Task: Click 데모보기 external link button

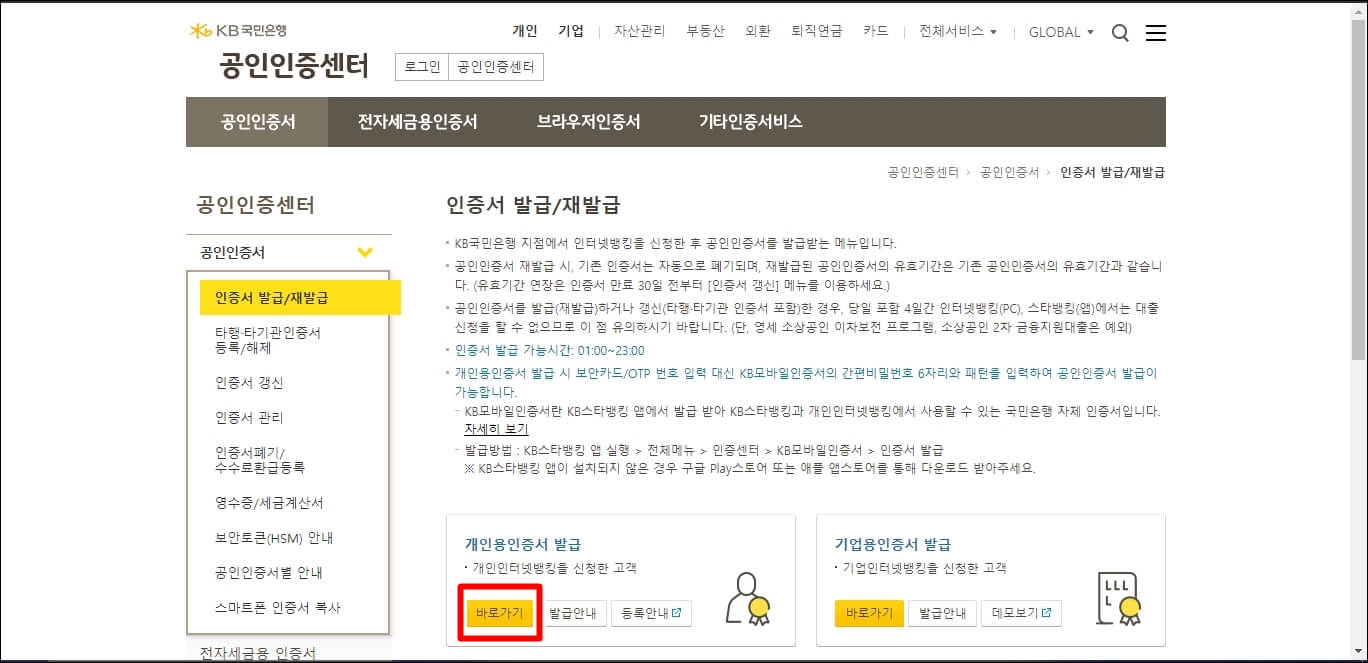Action: 1021,613
